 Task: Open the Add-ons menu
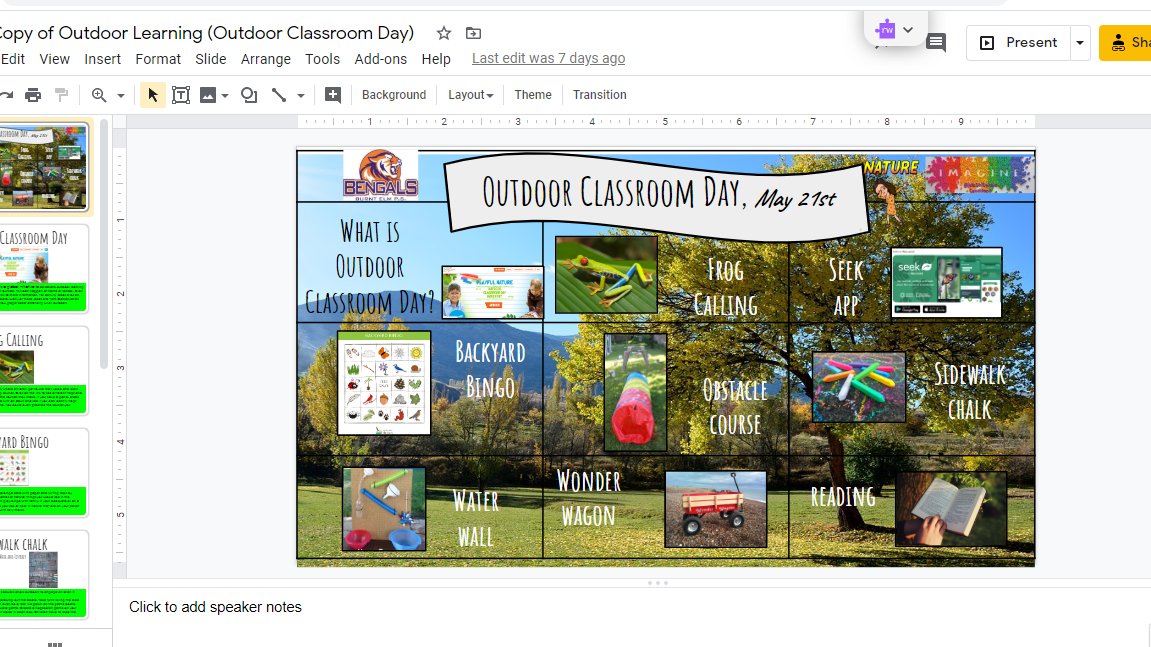pyautogui.click(x=380, y=59)
